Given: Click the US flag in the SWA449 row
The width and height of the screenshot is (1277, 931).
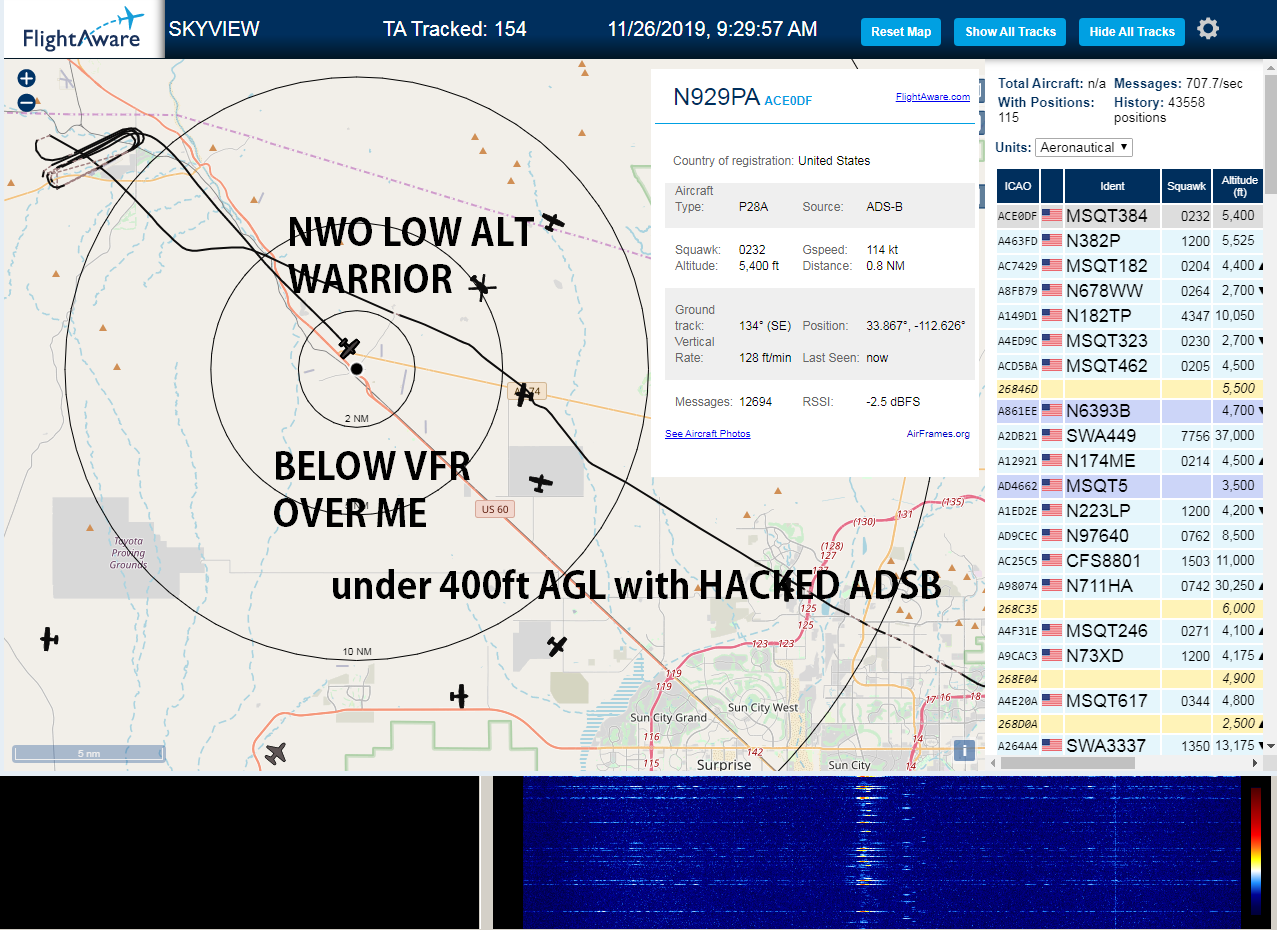Looking at the screenshot, I should pos(1051,436).
